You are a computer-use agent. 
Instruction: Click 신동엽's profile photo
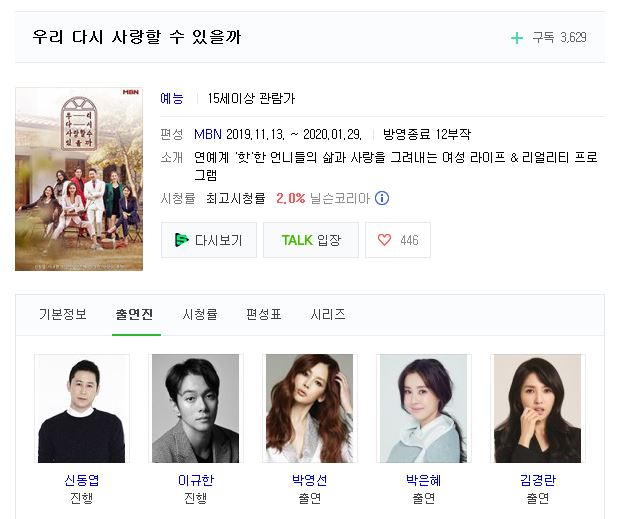[81, 408]
